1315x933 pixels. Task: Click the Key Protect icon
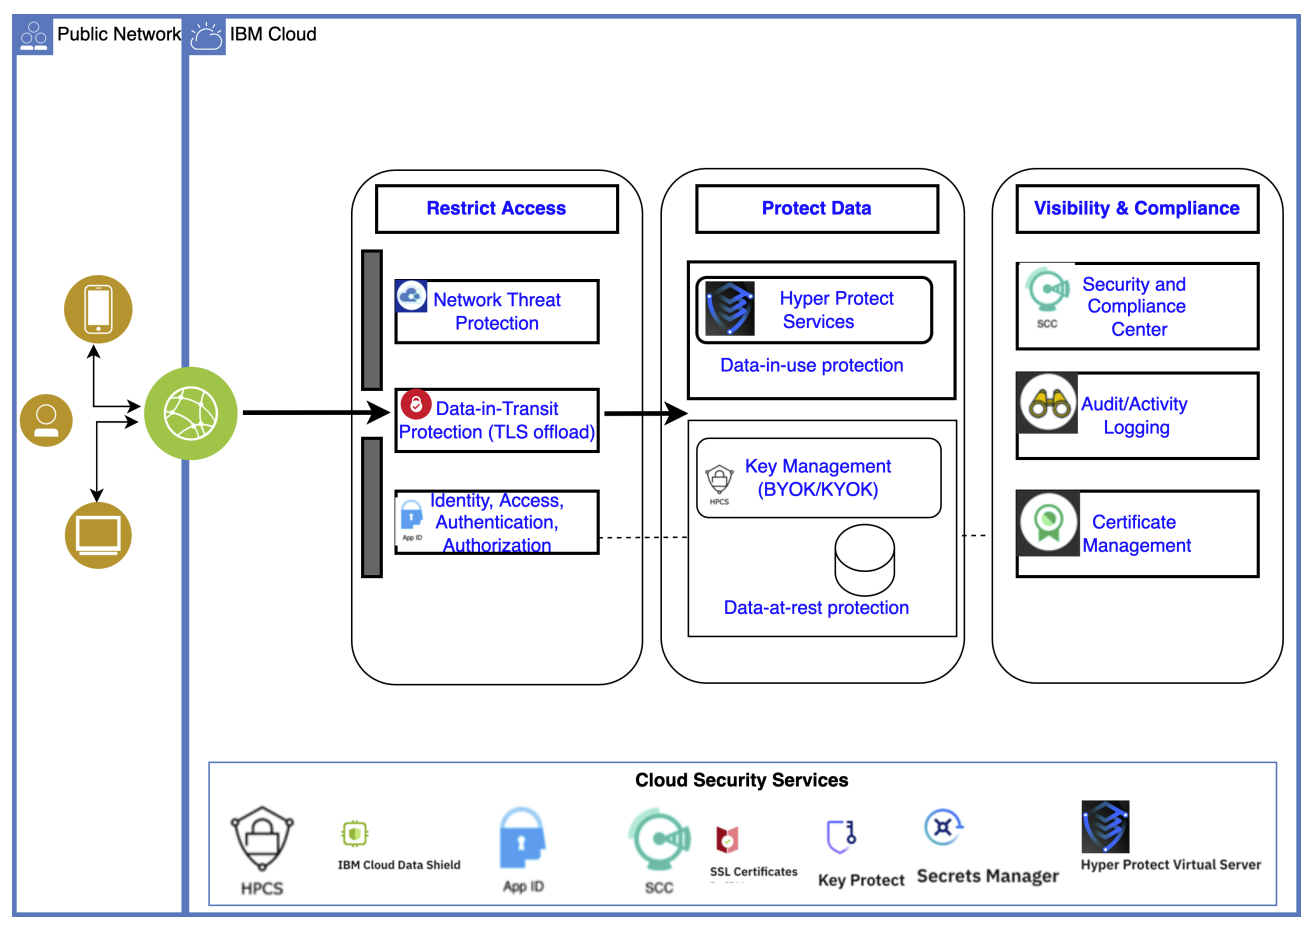[842, 836]
